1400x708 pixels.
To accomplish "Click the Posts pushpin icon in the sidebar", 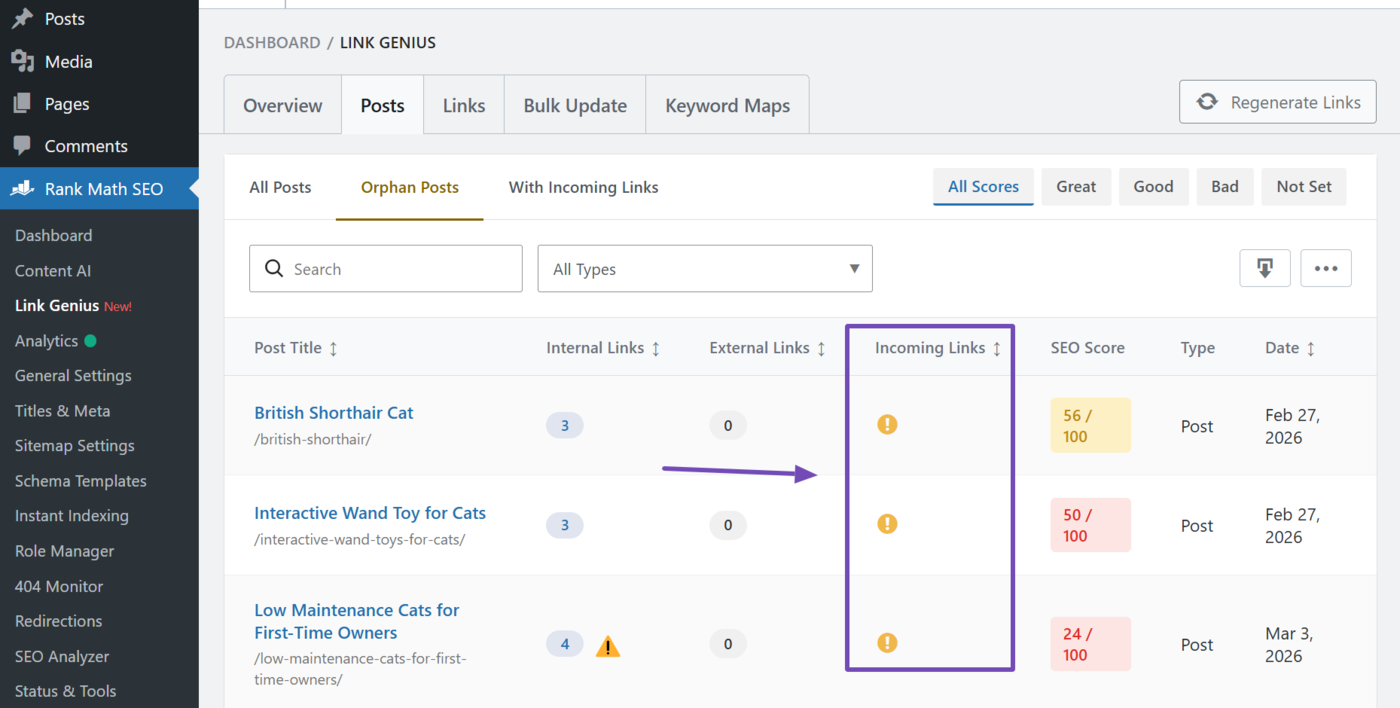I will click(x=20, y=18).
